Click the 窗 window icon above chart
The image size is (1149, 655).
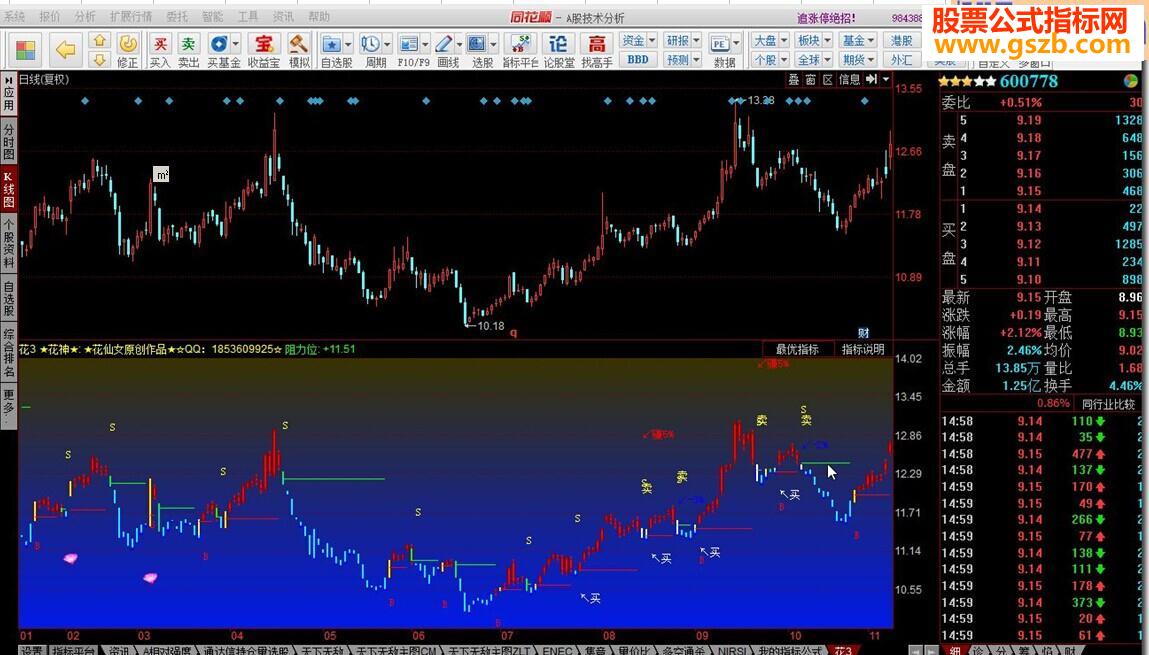811,79
